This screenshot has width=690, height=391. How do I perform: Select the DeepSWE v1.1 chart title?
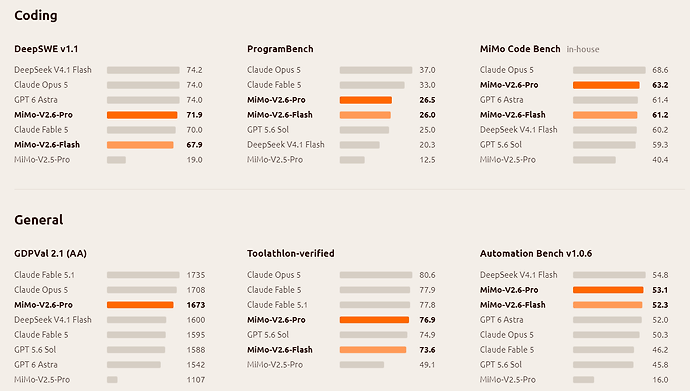pos(46,49)
